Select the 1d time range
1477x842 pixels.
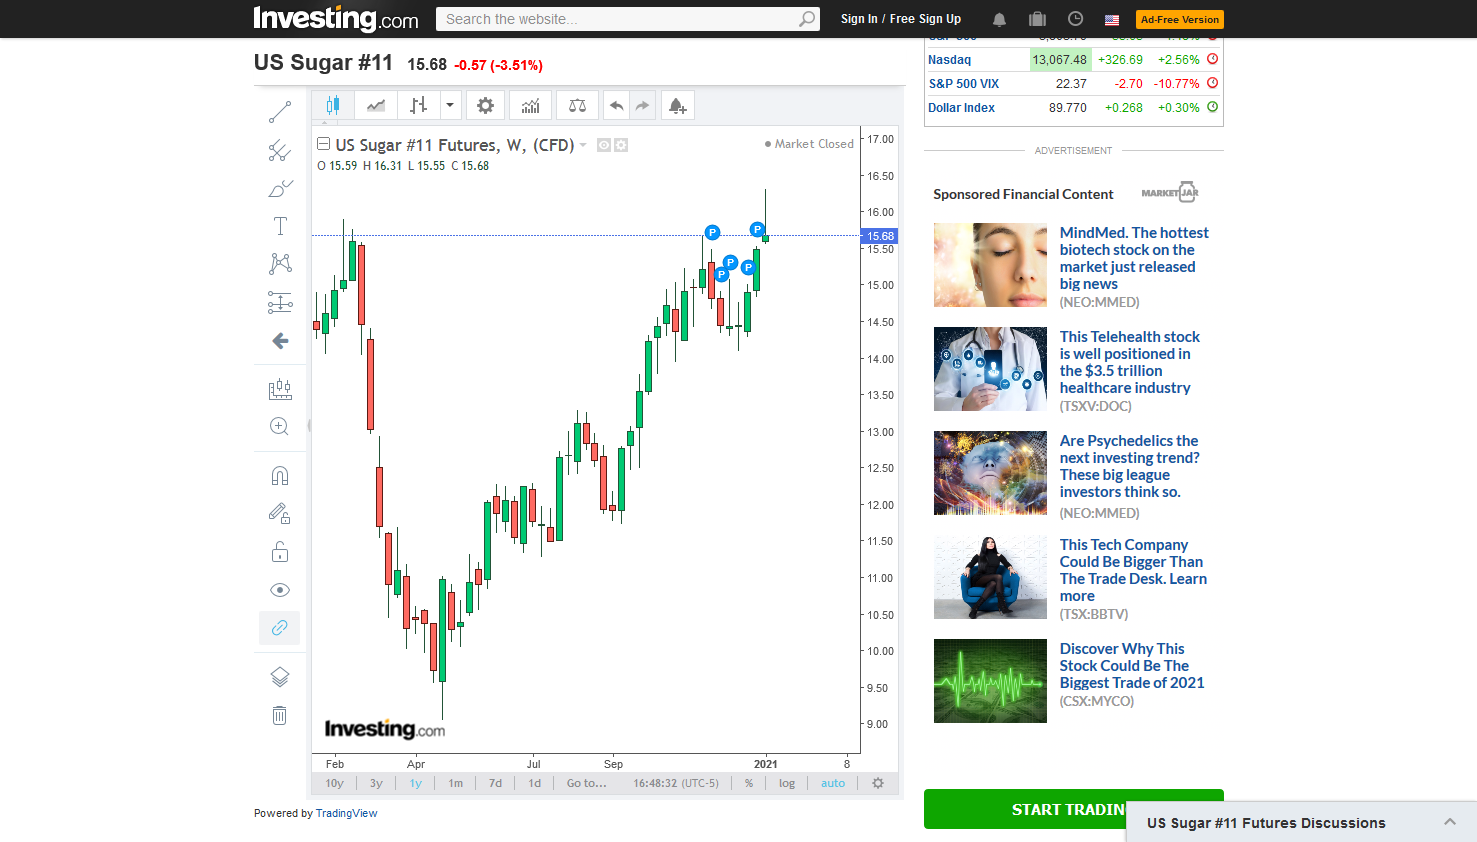pyautogui.click(x=535, y=783)
